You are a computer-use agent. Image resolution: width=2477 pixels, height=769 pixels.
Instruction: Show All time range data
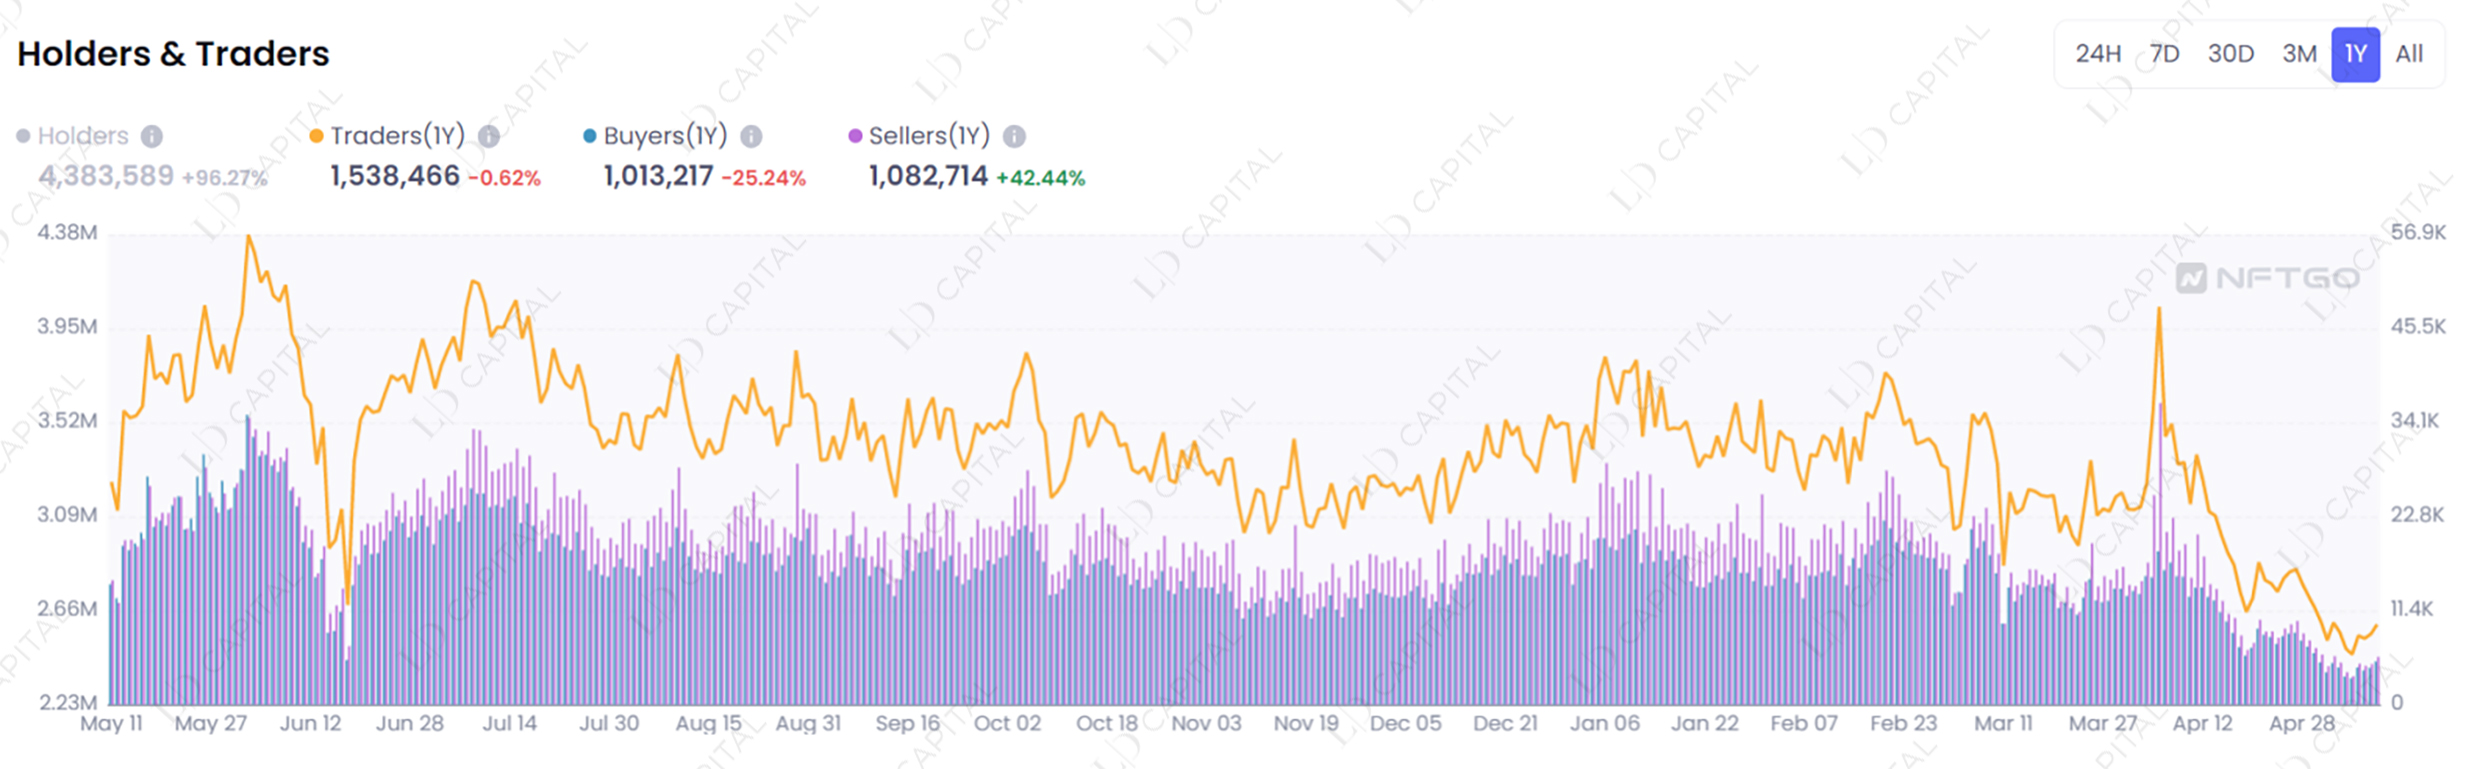(2409, 54)
